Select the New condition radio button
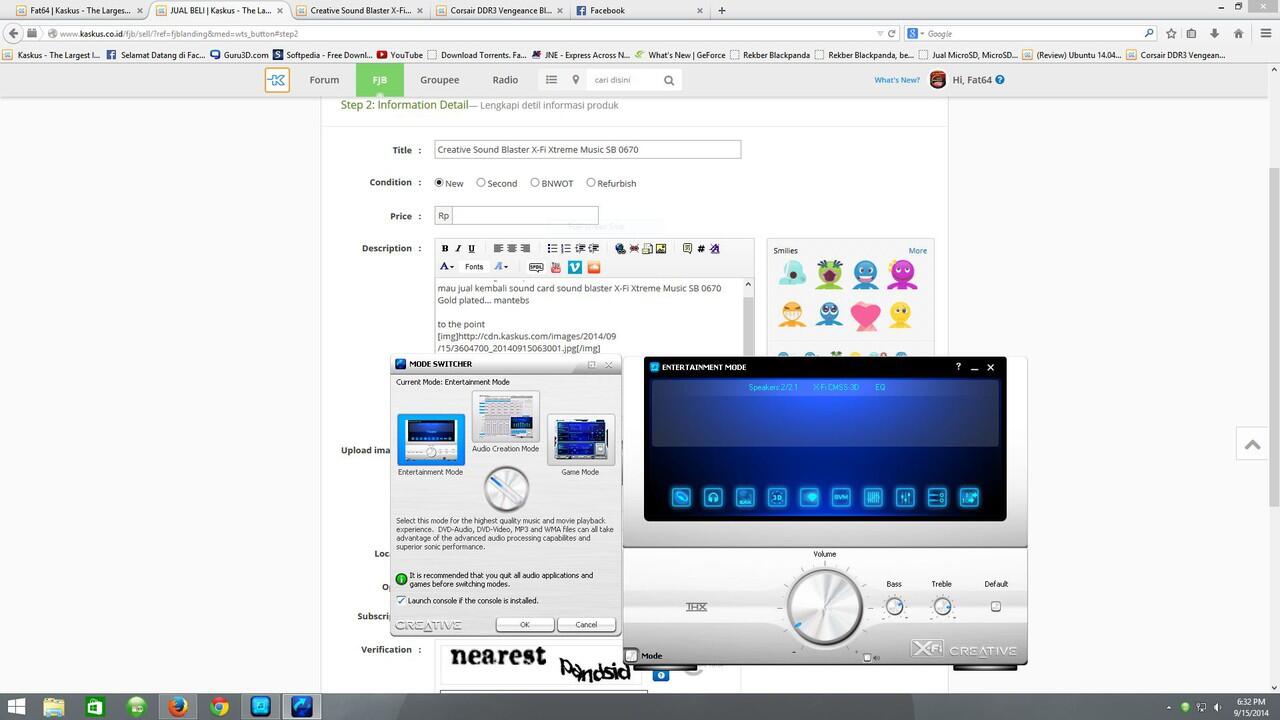 439,183
